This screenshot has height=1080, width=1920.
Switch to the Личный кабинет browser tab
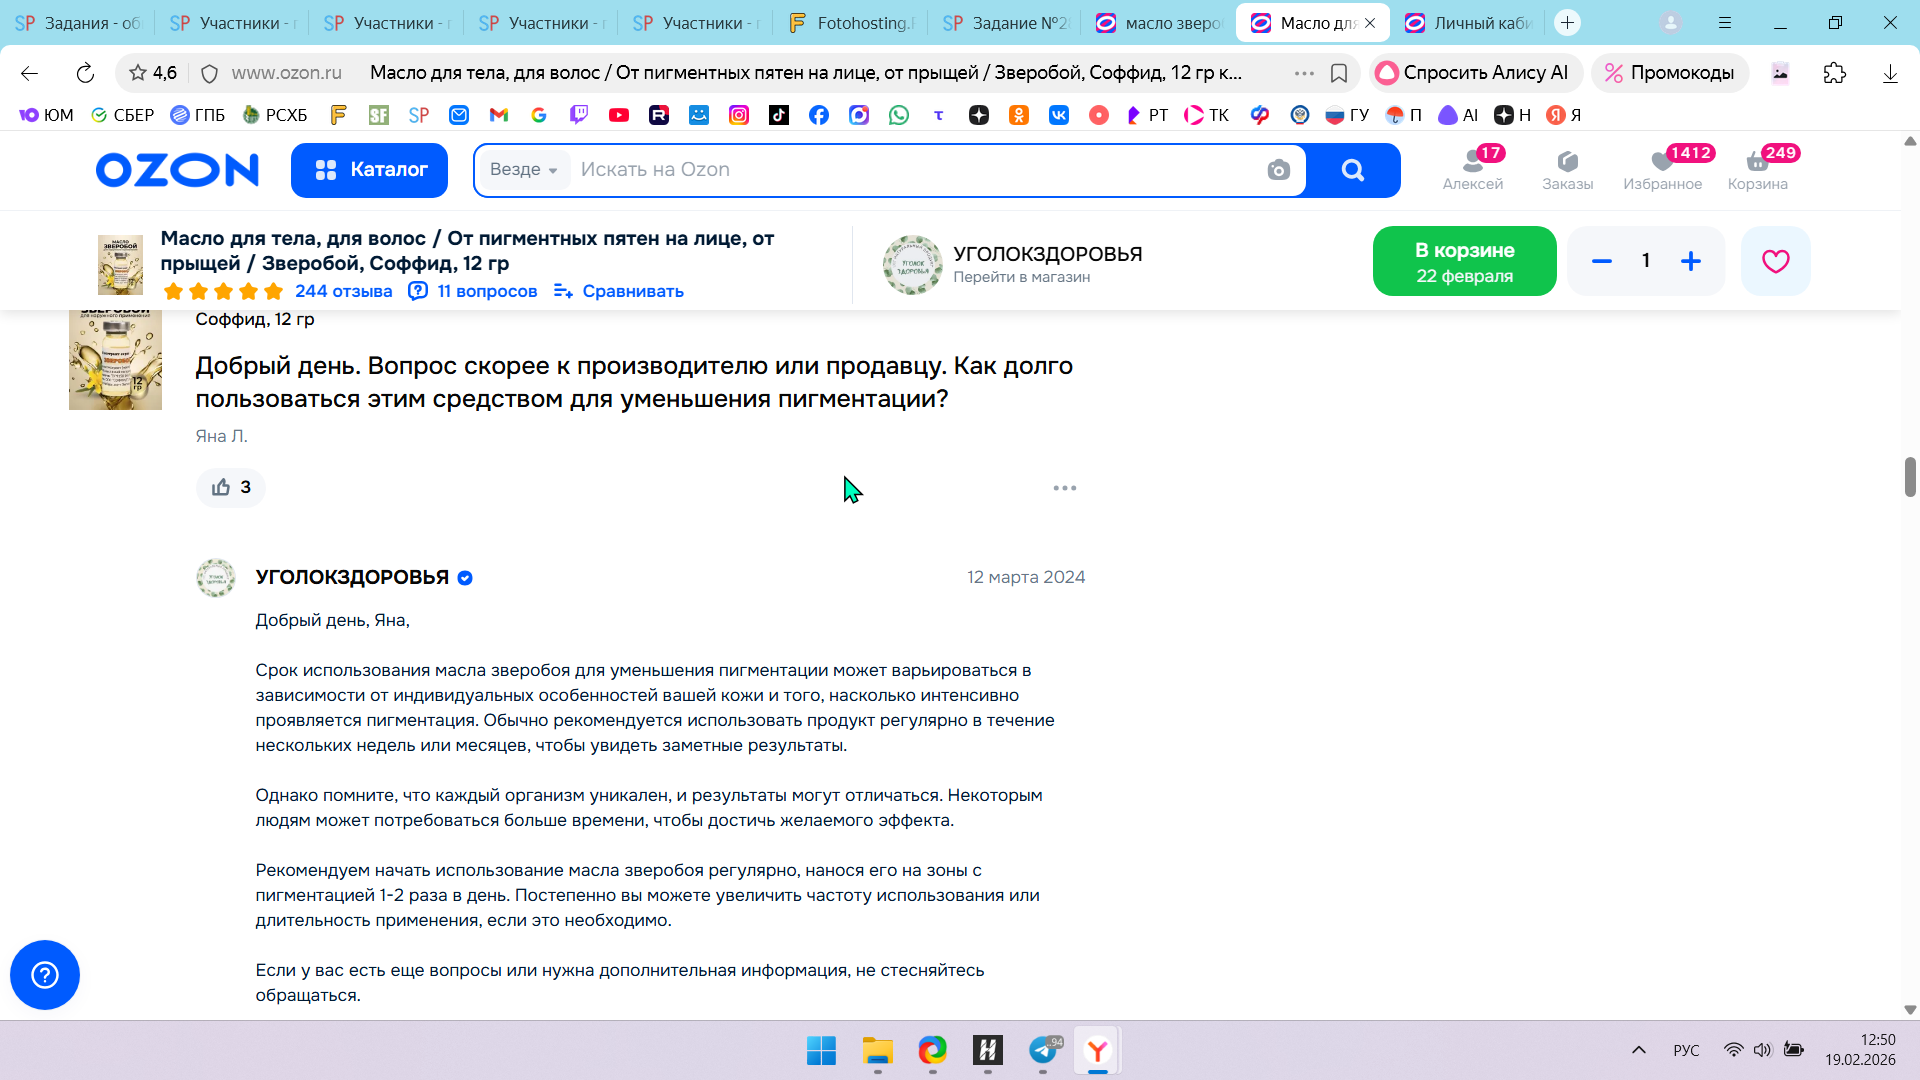[x=1470, y=23]
